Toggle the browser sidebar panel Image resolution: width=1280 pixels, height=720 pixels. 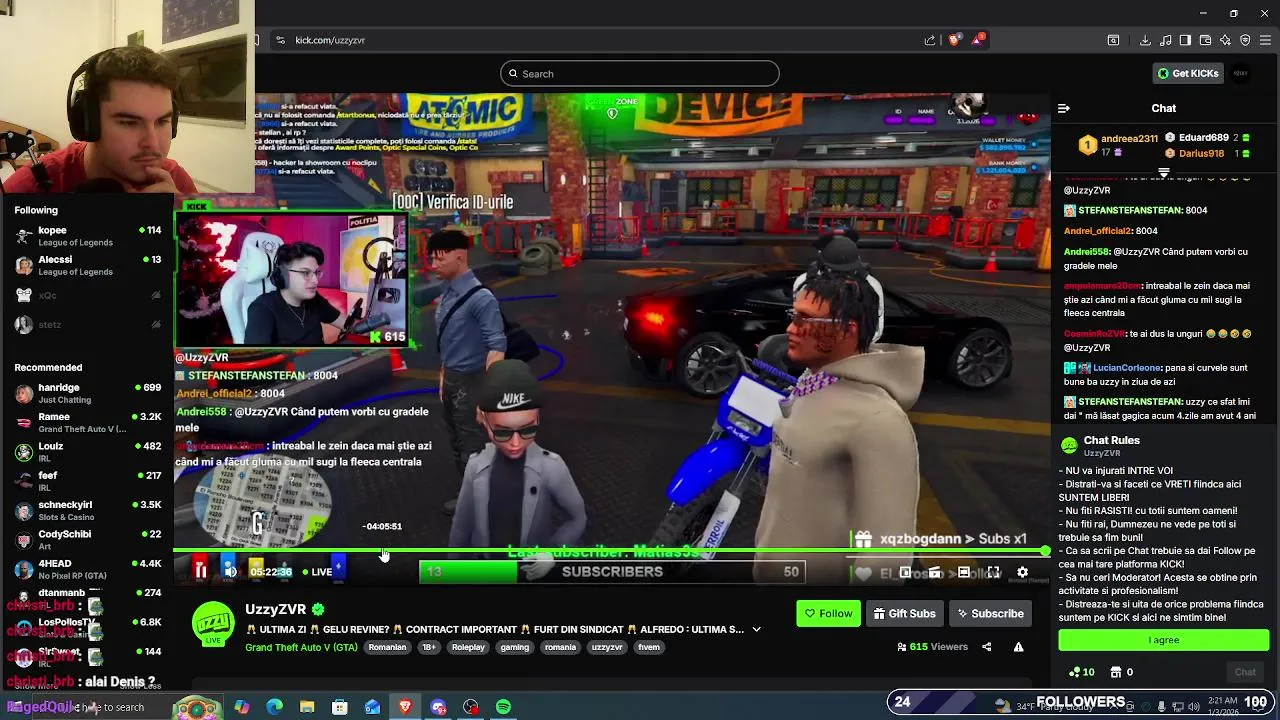1185,40
